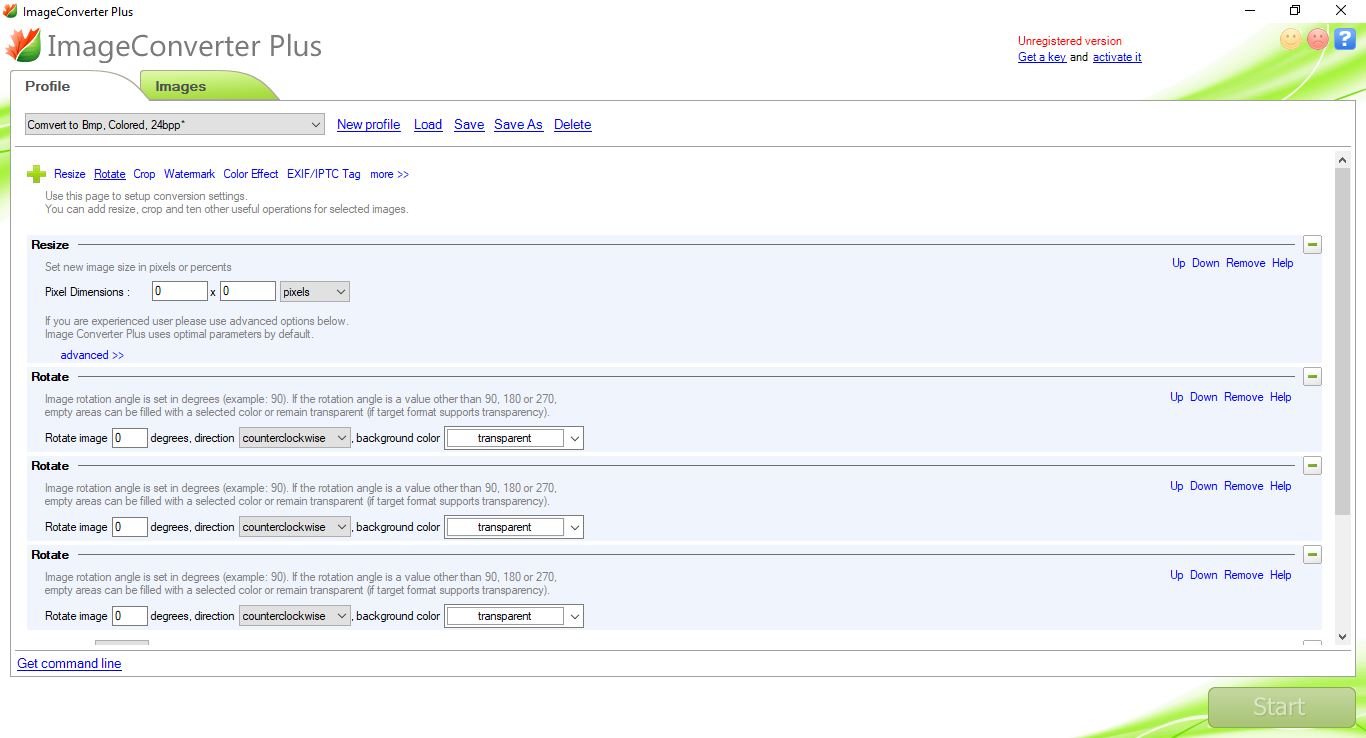The image size is (1366, 738).
Task: Click the Save As link
Action: tap(518, 125)
